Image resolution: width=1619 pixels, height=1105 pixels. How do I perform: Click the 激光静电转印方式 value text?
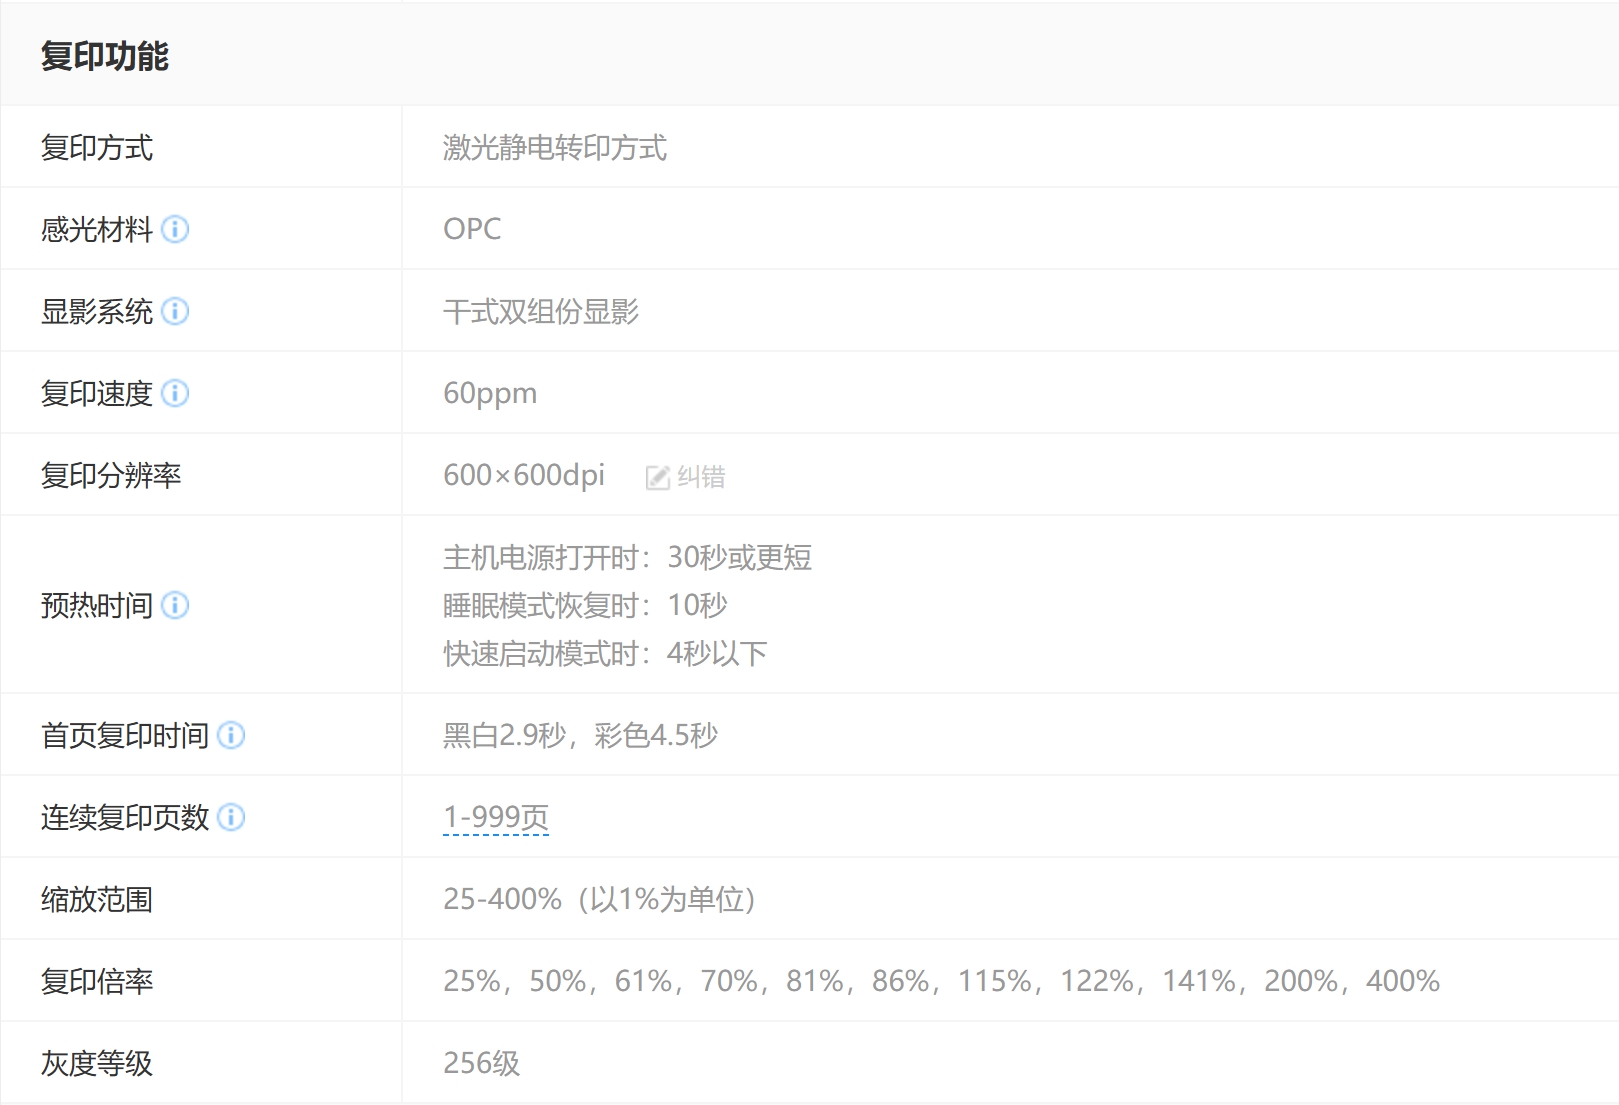pyautogui.click(x=555, y=148)
